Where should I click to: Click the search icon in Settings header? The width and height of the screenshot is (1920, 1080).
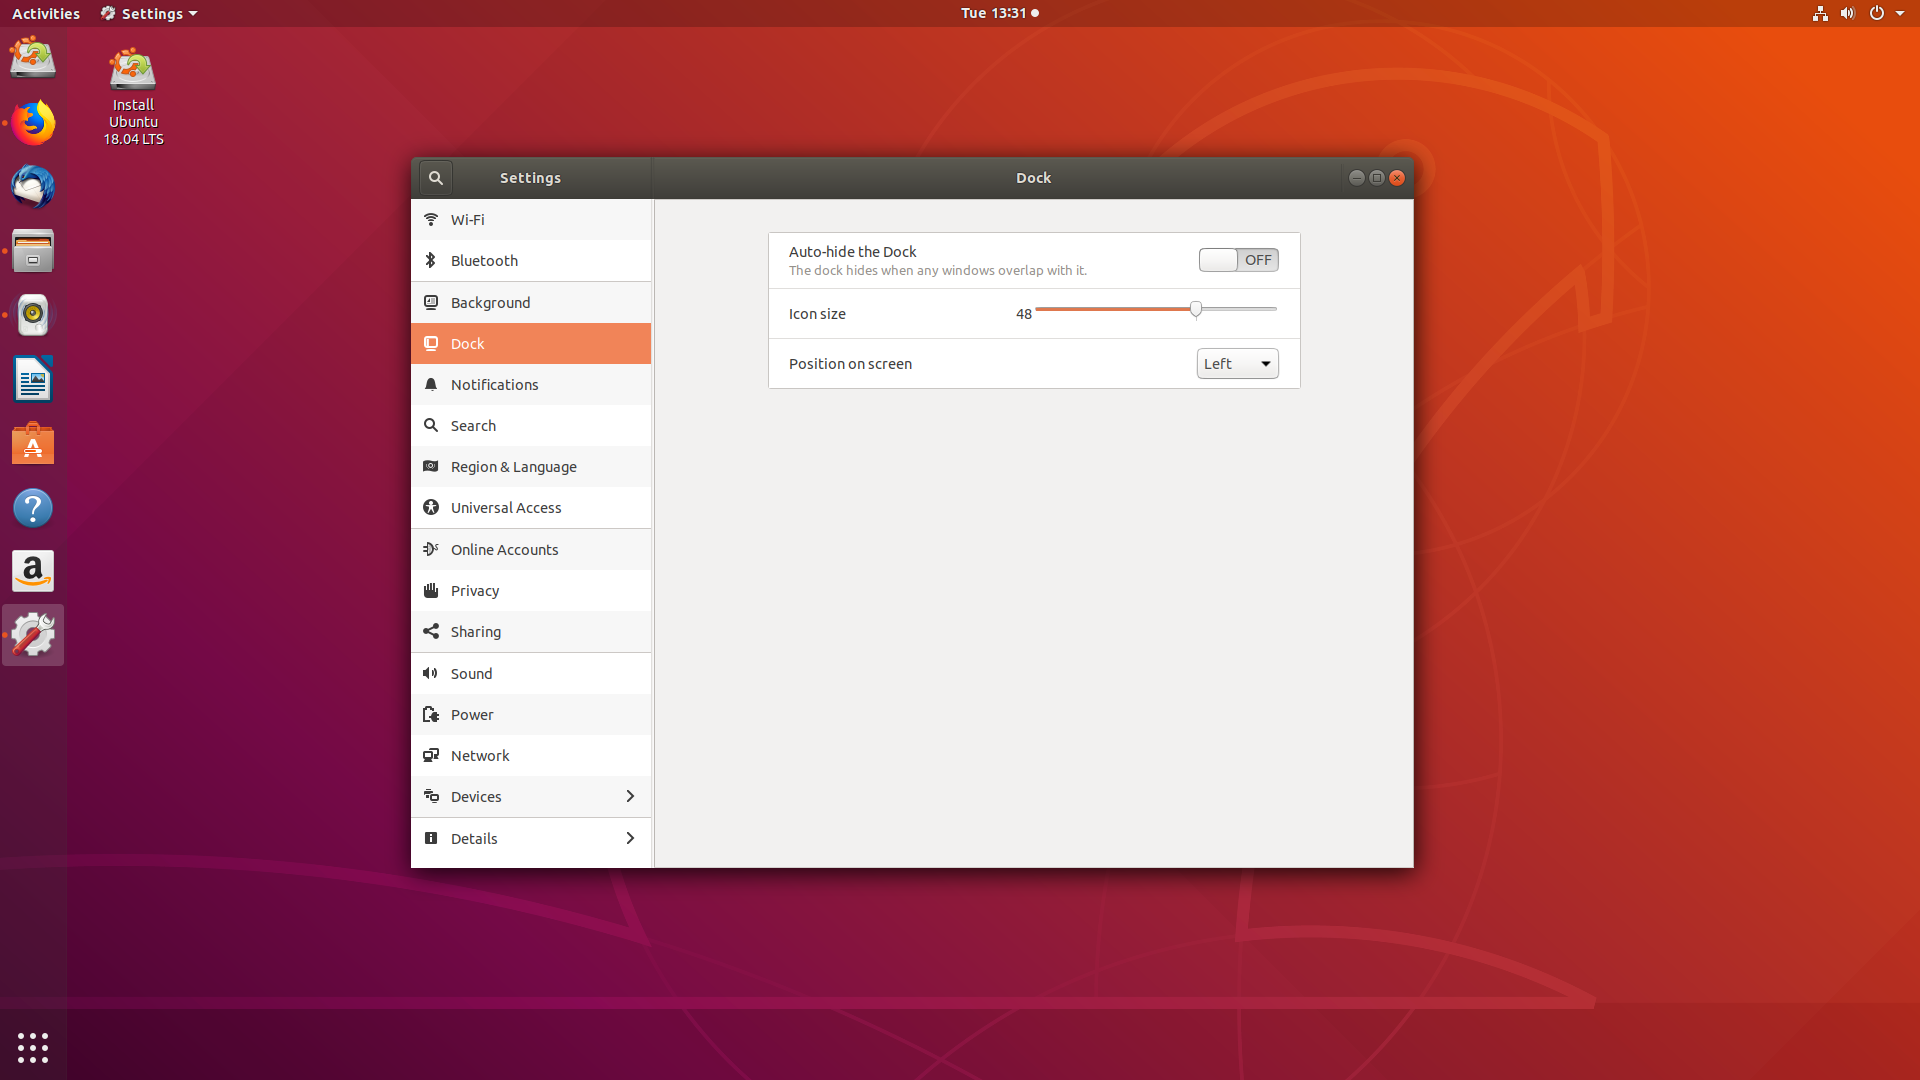tap(435, 178)
